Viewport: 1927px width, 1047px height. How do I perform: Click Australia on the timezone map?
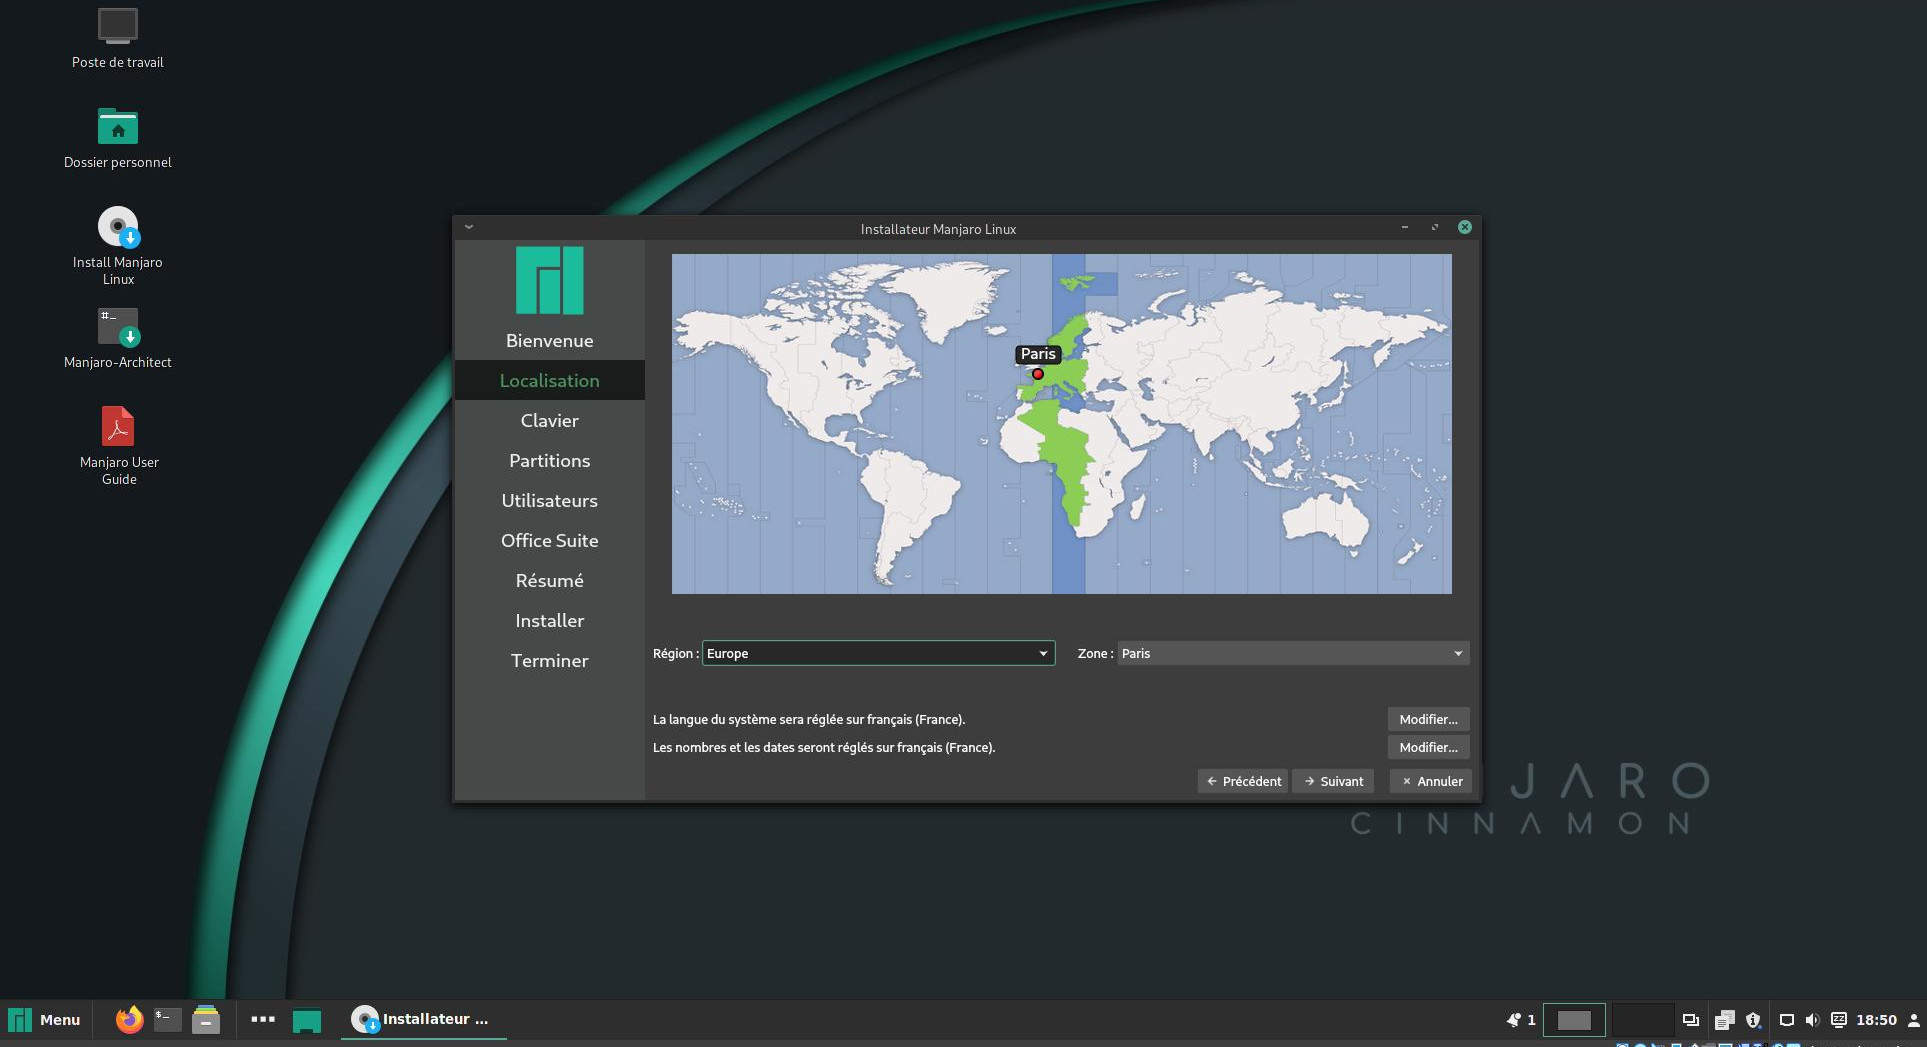pyautogui.click(x=1326, y=521)
